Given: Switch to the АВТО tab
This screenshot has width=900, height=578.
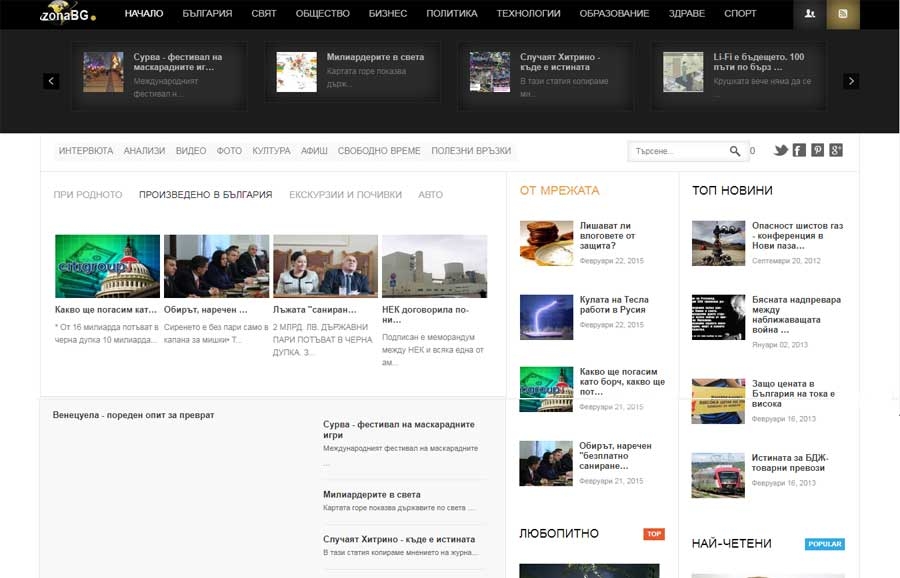Looking at the screenshot, I should tap(430, 195).
